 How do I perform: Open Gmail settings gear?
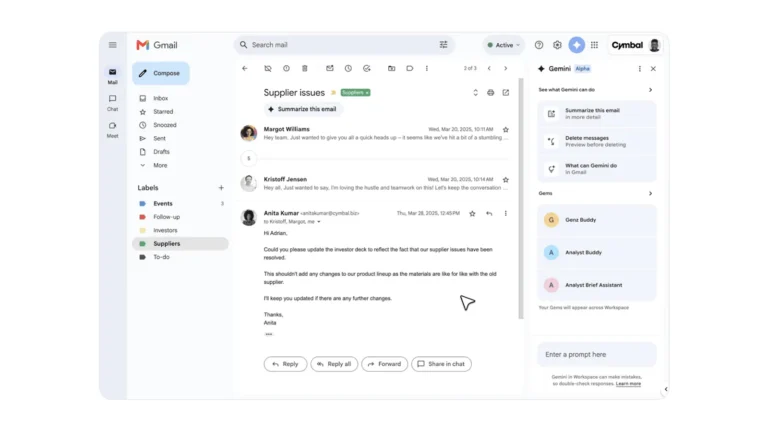pos(557,45)
